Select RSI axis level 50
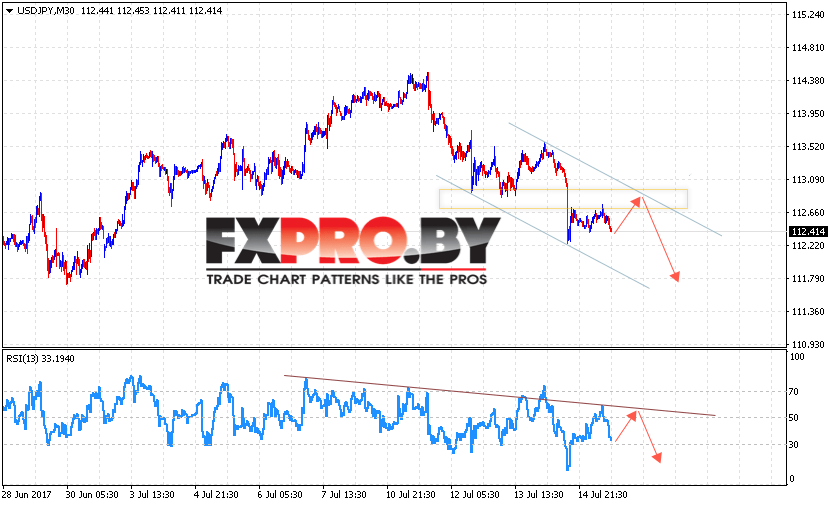Screen dimensions: 829x506 [x=794, y=418]
